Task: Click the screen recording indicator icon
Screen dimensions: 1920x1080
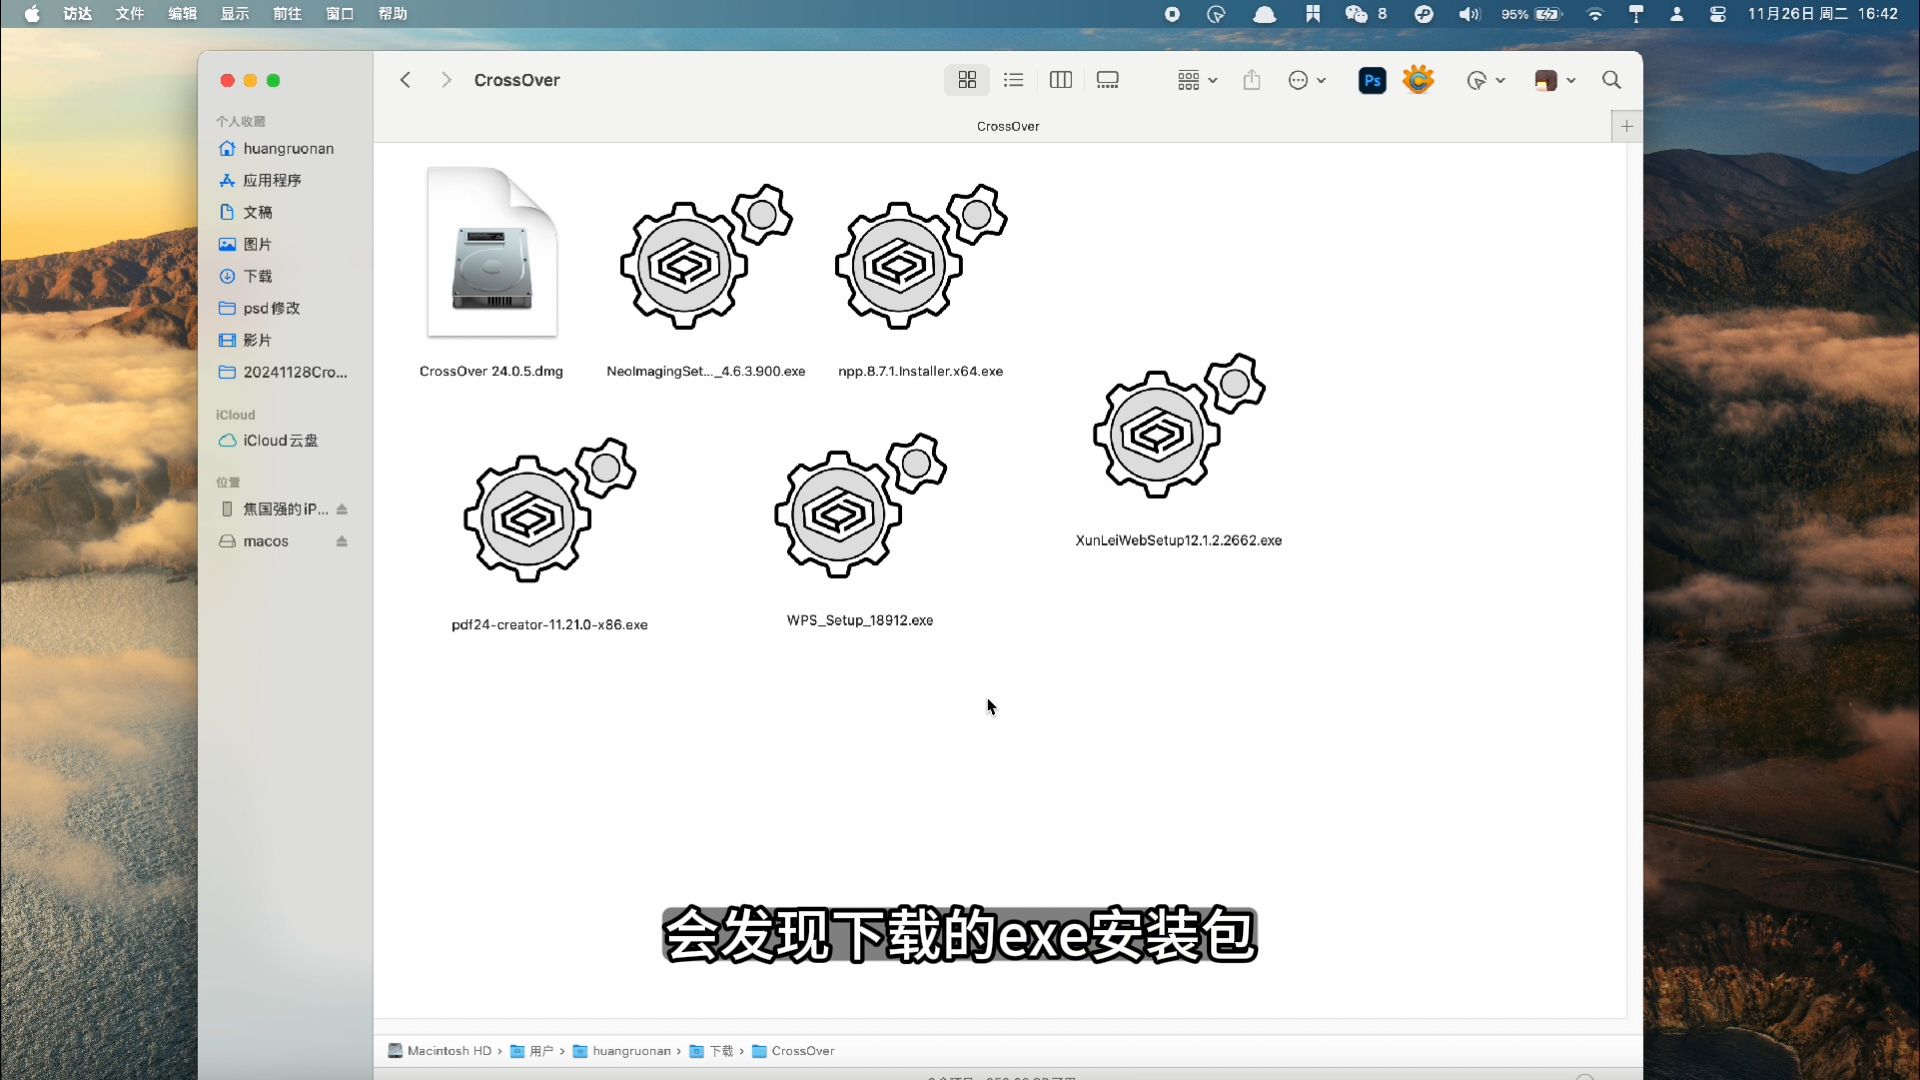Action: pos(1172,14)
